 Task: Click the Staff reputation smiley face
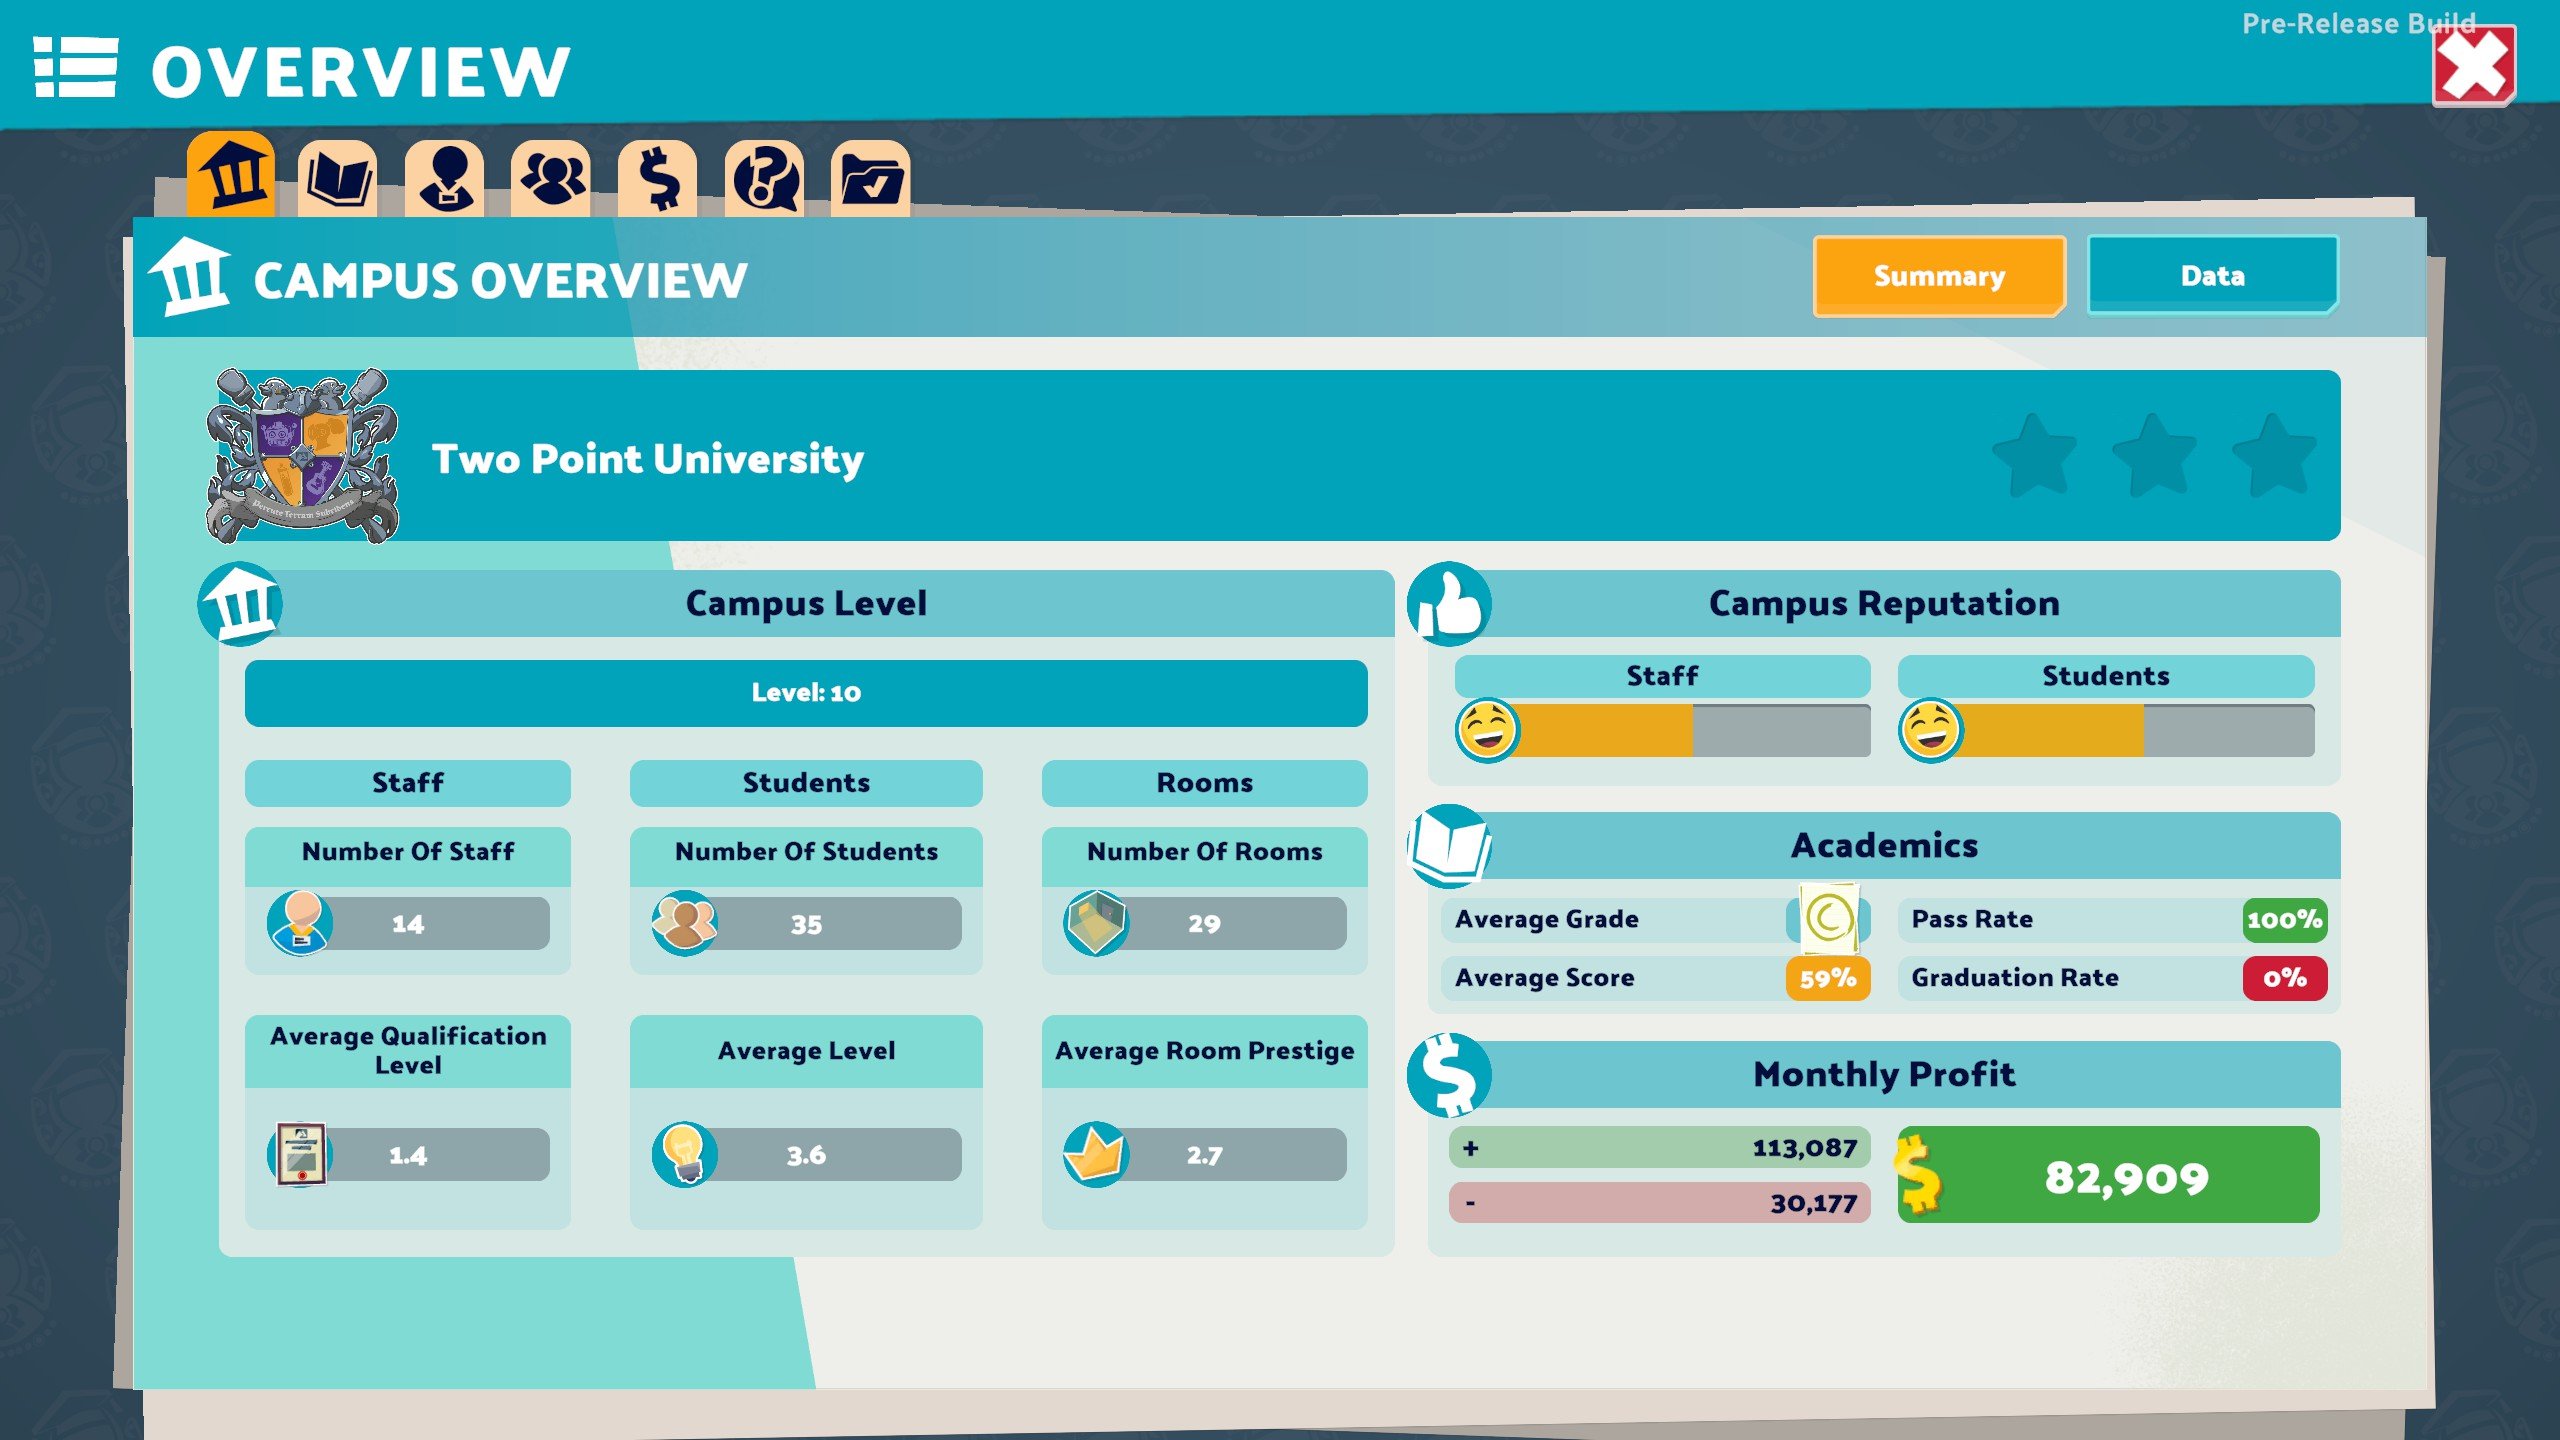click(1488, 730)
